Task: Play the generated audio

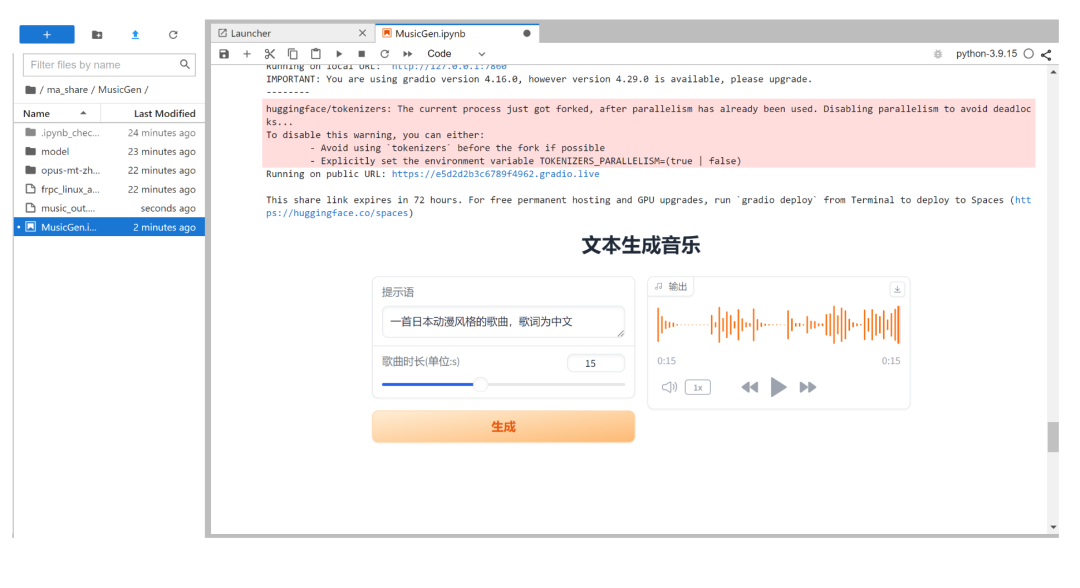Action: coord(778,387)
